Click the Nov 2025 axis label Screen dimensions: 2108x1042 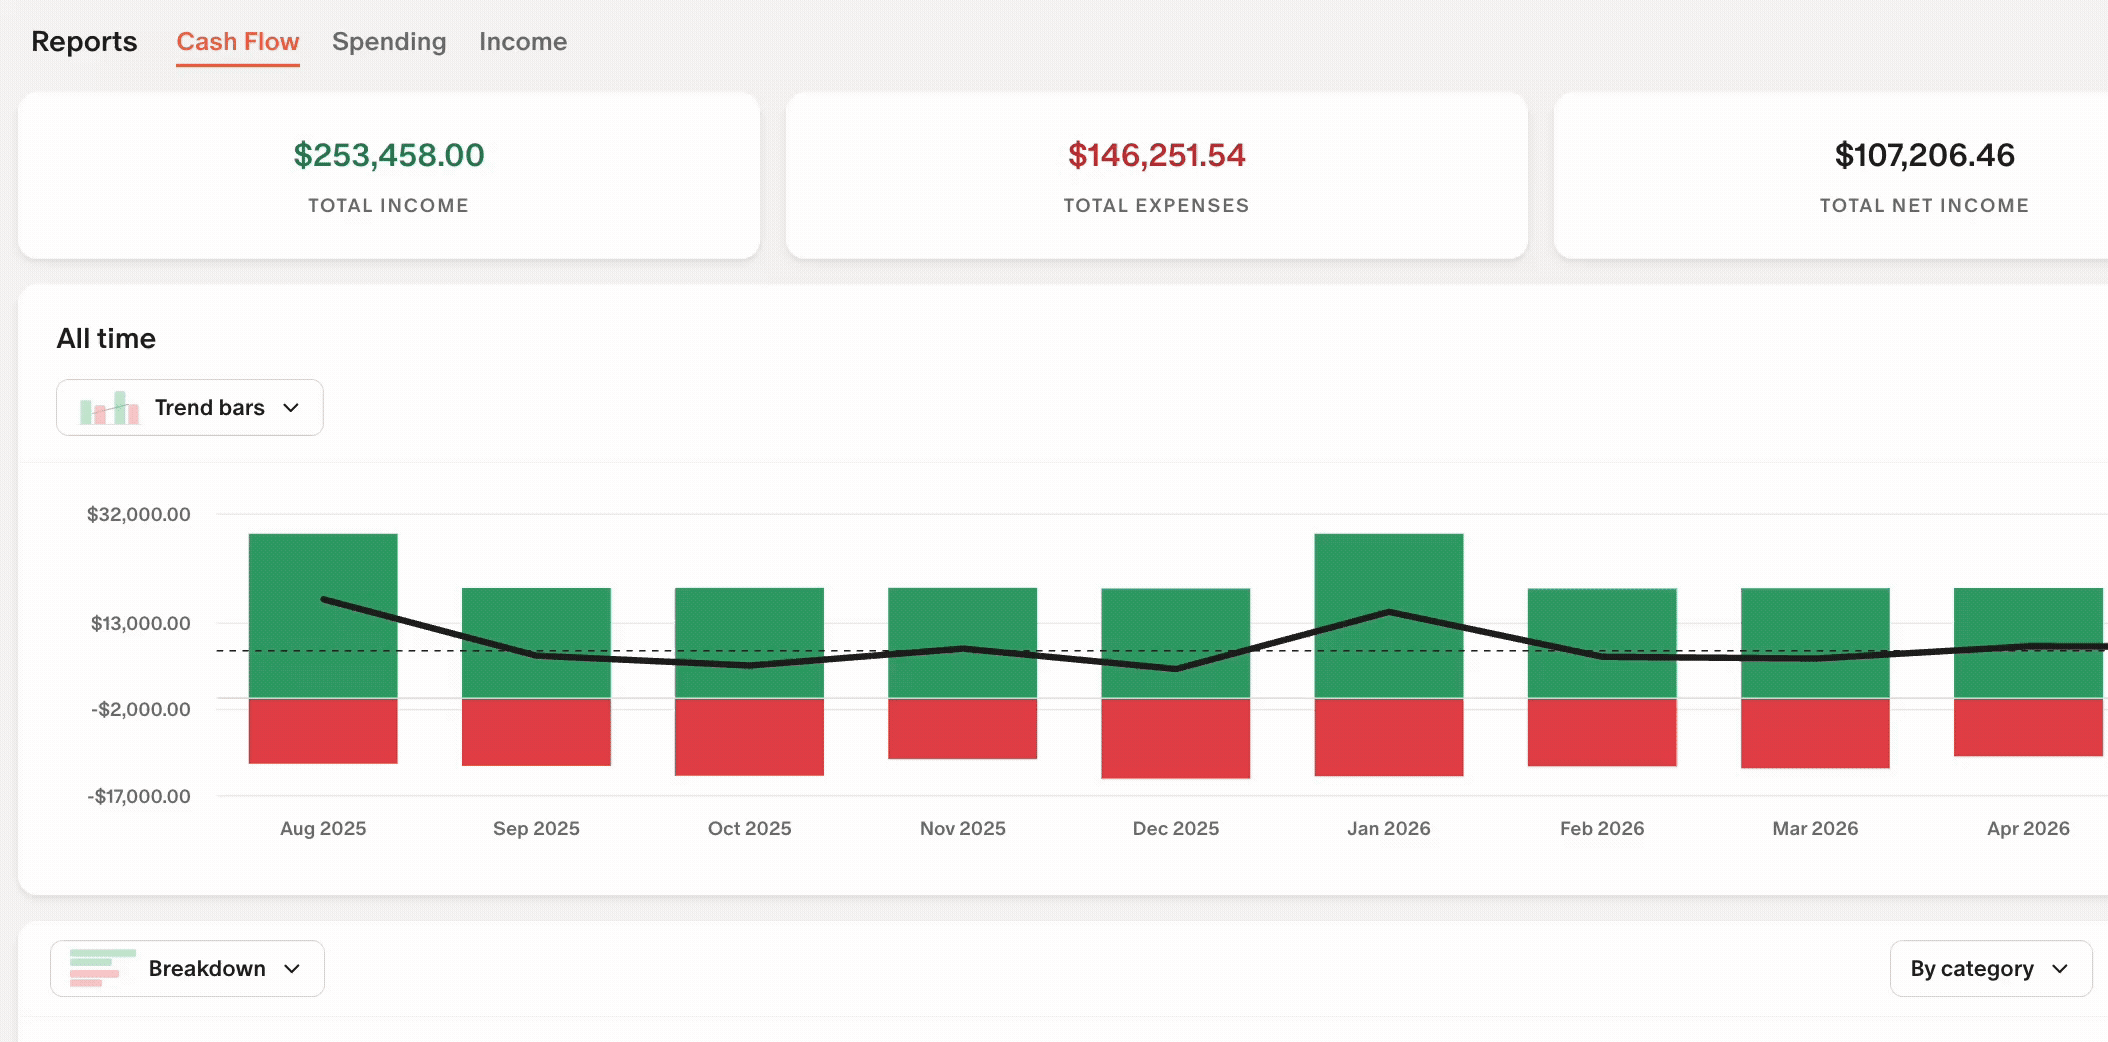963,828
